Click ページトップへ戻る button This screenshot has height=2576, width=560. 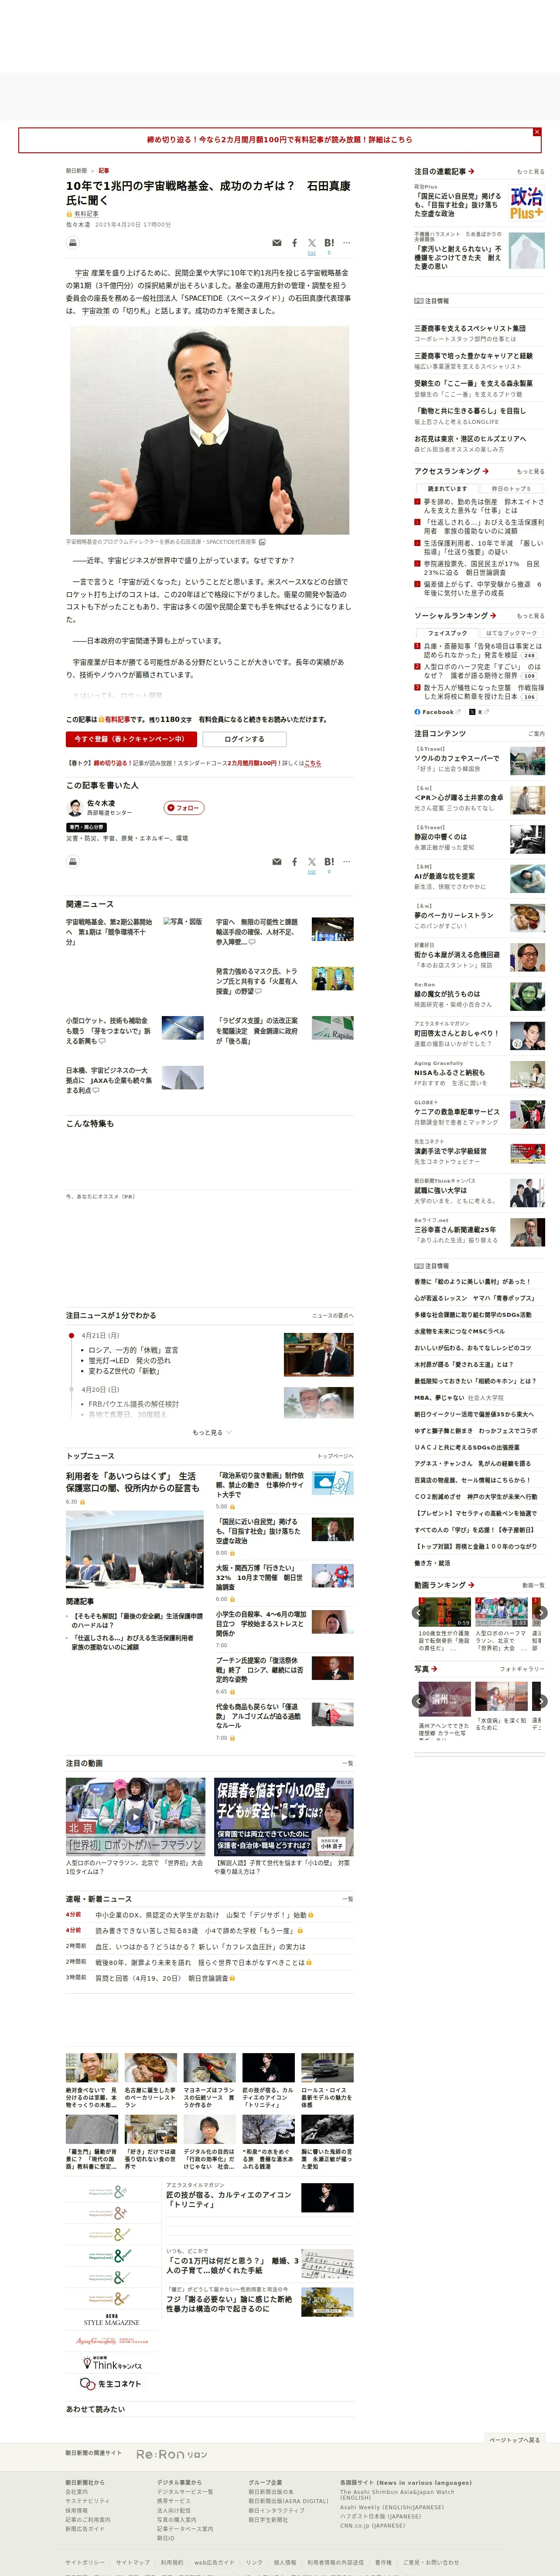[x=514, y=2439]
